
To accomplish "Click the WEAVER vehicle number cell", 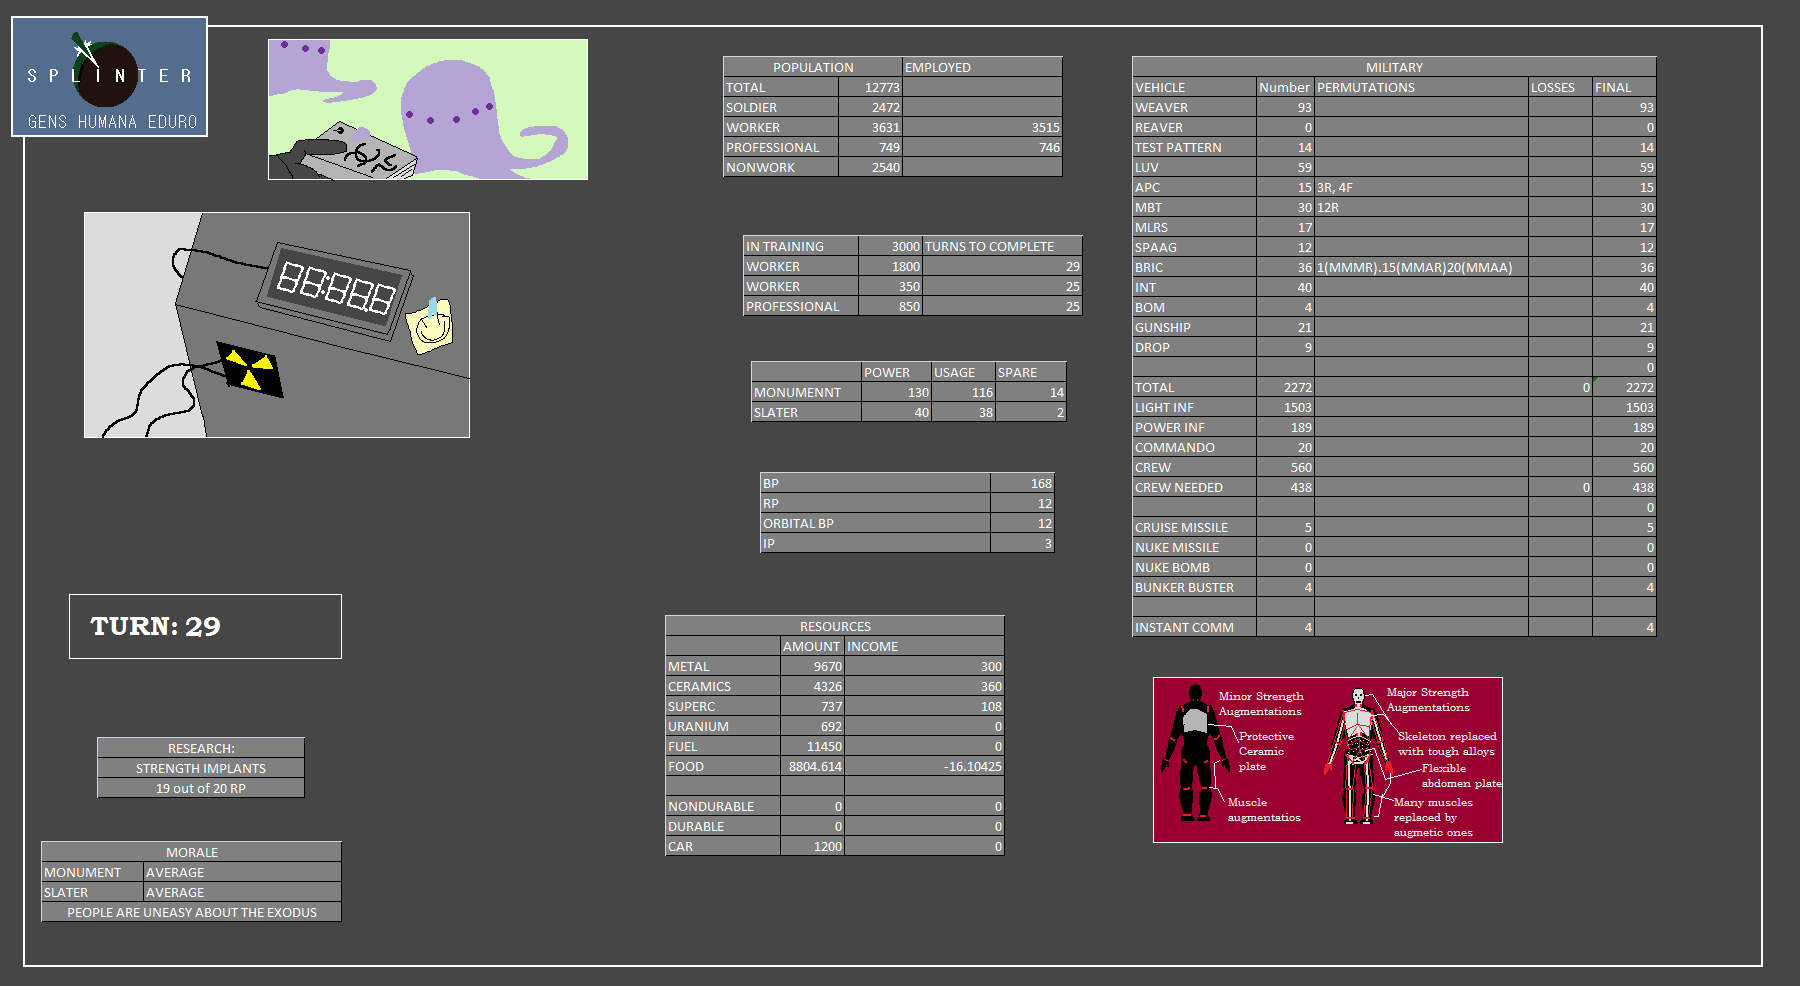I will [1285, 107].
